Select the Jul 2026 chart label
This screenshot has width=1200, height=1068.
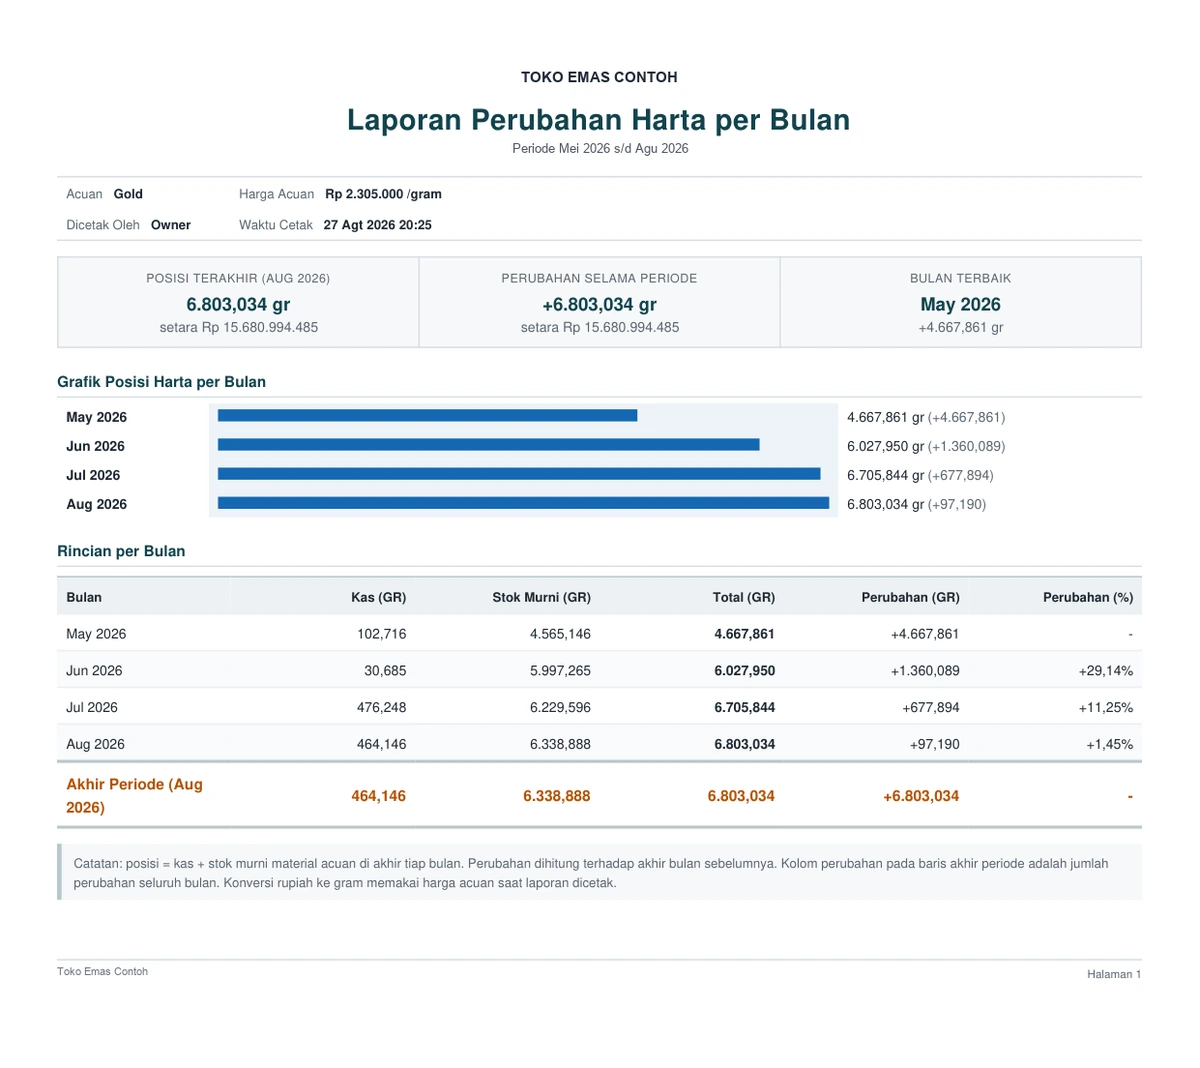pyautogui.click(x=93, y=475)
